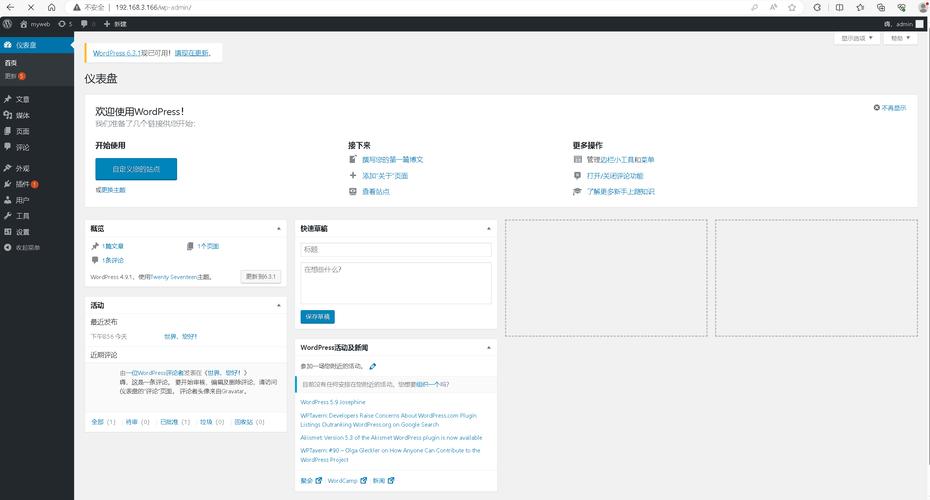Click 更新到6.3.1 button in 概览
The image size is (930, 500).
pyautogui.click(x=261, y=276)
